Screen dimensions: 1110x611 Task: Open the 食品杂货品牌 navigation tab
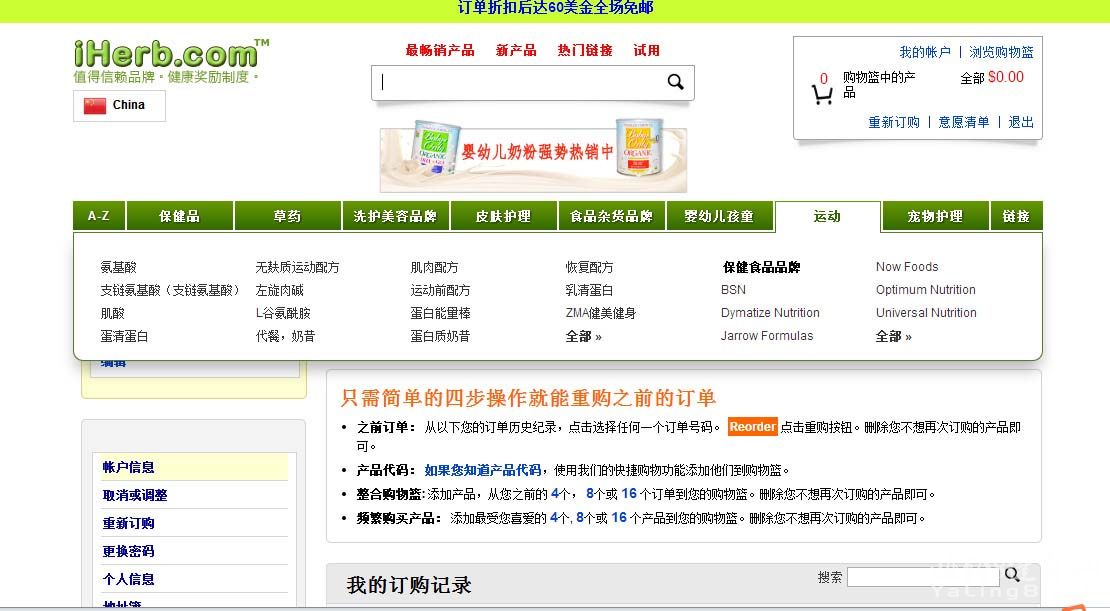[x=612, y=216]
